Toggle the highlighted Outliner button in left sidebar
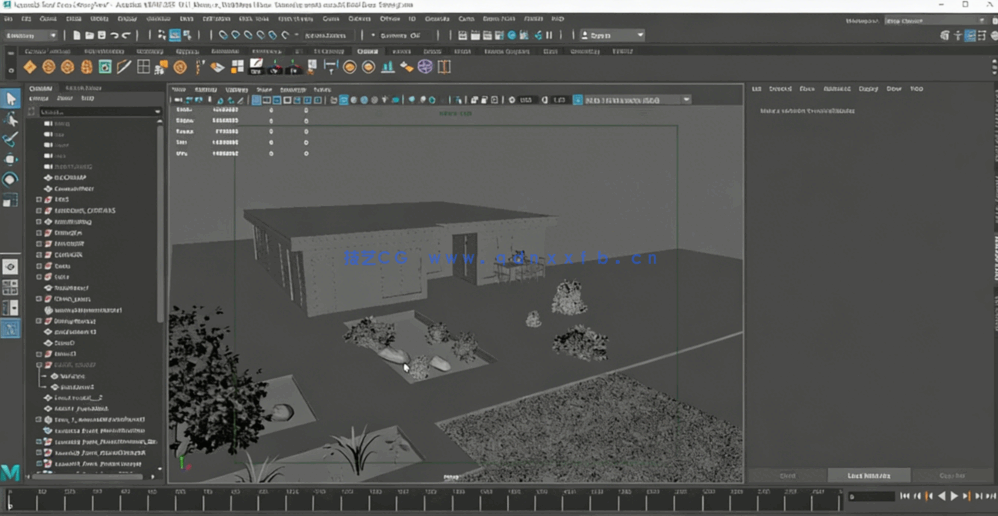This screenshot has height=516, width=998. click(10, 328)
